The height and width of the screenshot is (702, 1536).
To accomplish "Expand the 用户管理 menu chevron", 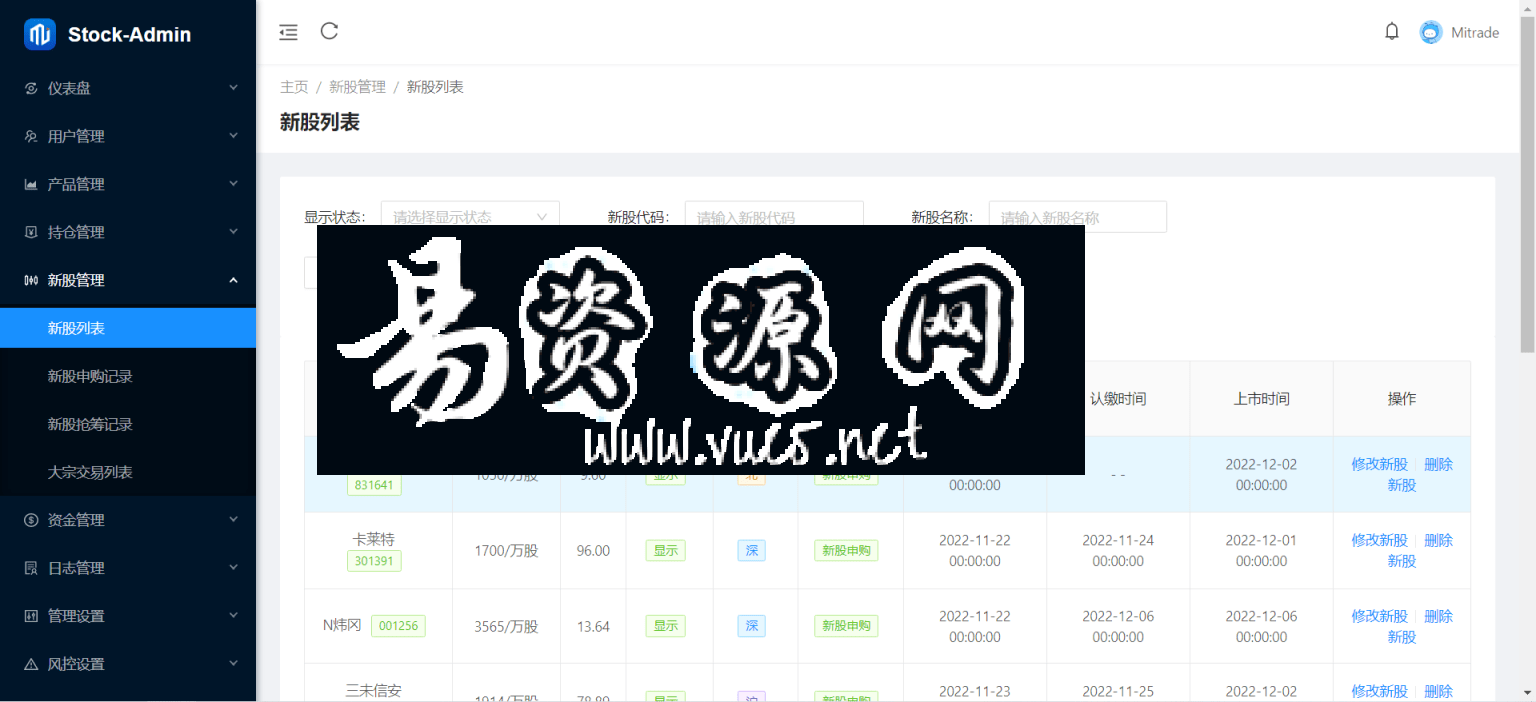I will coord(233,136).
